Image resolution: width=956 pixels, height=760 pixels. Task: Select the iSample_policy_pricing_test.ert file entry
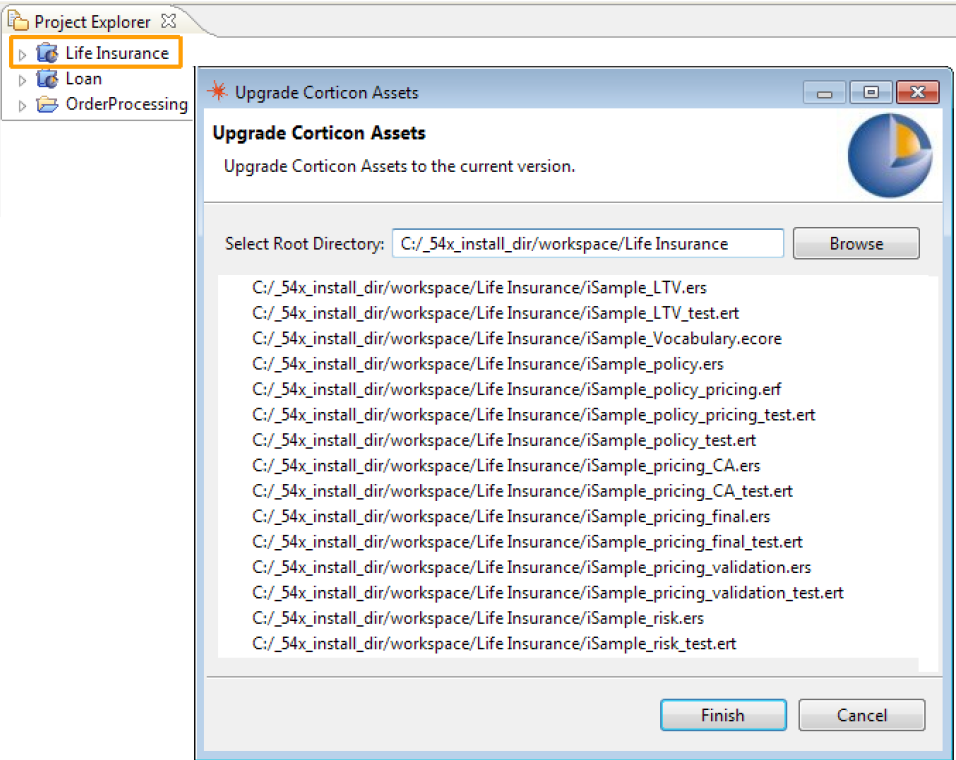[533, 415]
